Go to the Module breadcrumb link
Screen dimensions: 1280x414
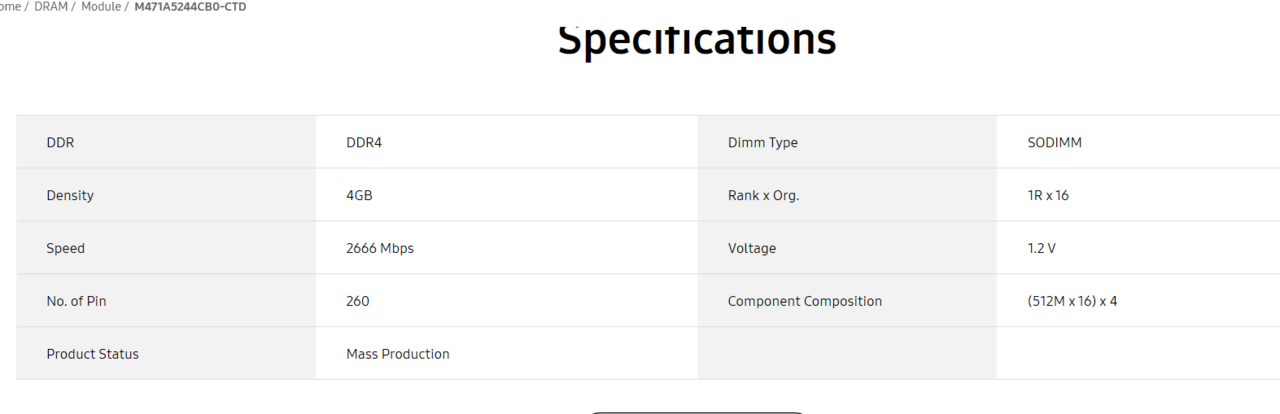coord(101,7)
